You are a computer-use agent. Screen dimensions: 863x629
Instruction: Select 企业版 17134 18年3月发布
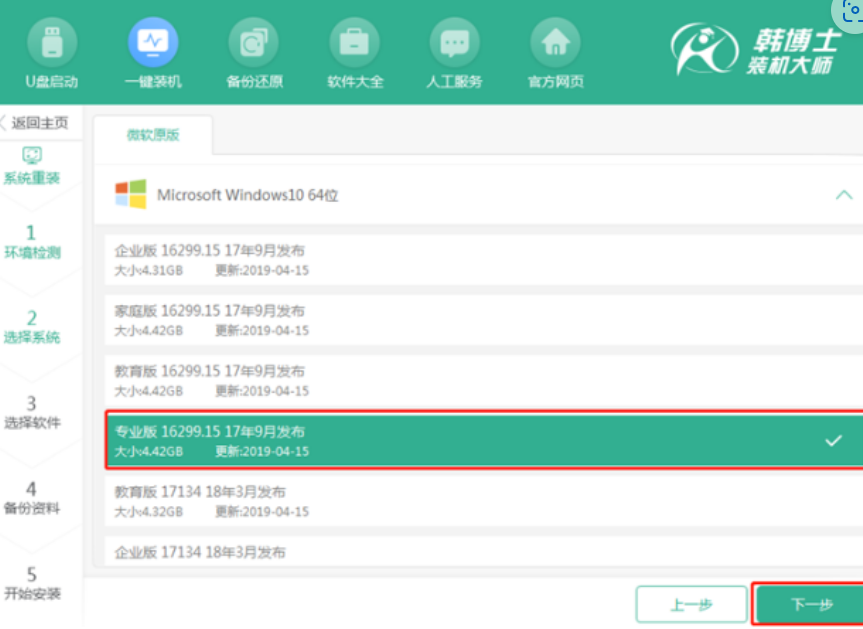[484, 551]
